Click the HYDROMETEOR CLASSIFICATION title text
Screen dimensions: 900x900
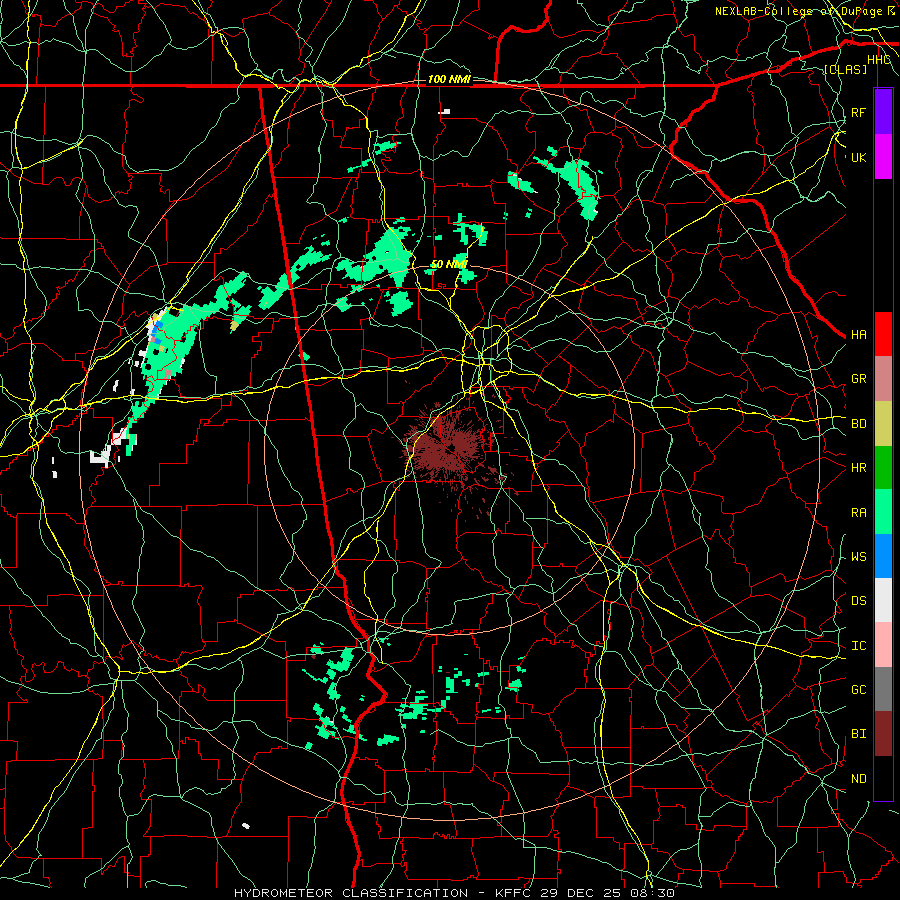pyautogui.click(x=351, y=893)
